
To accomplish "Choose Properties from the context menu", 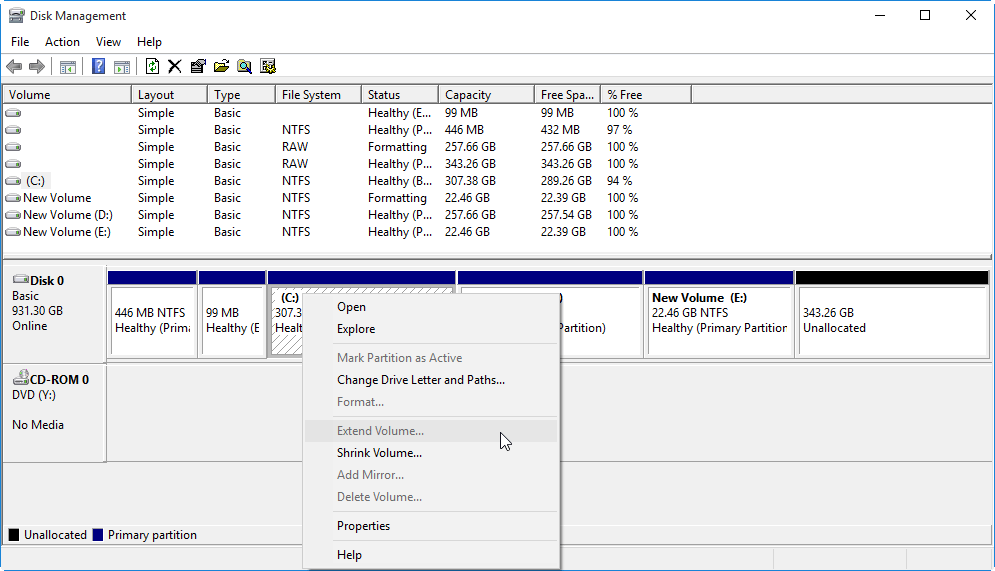I will click(x=432, y=526).
